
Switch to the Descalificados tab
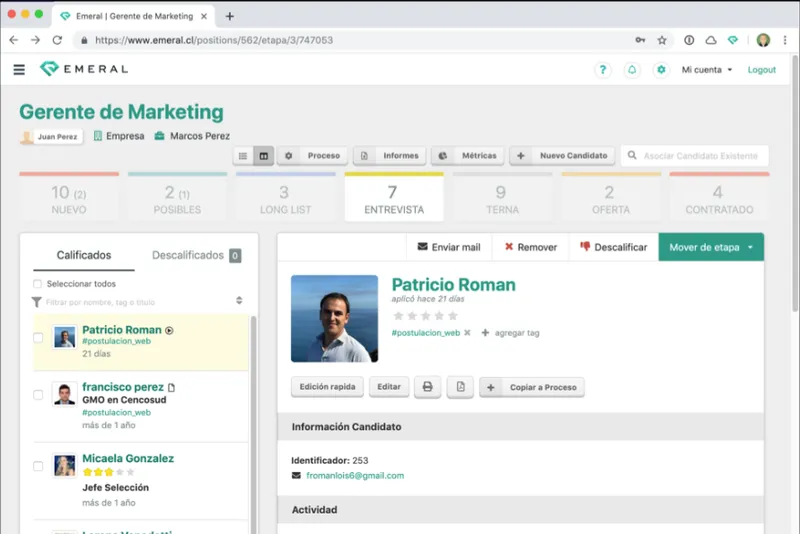[x=196, y=255]
